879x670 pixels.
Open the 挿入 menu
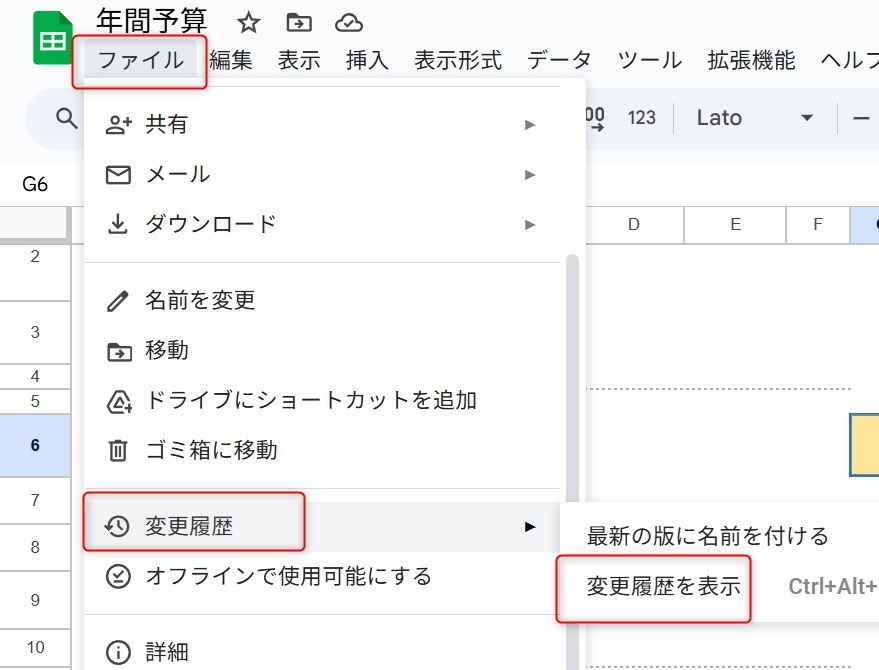[x=367, y=60]
